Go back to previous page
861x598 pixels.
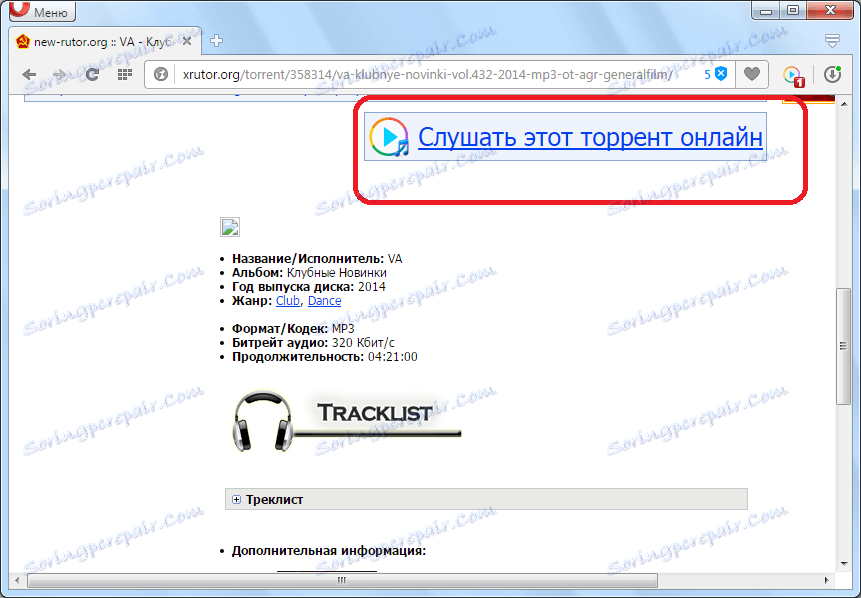(x=29, y=75)
